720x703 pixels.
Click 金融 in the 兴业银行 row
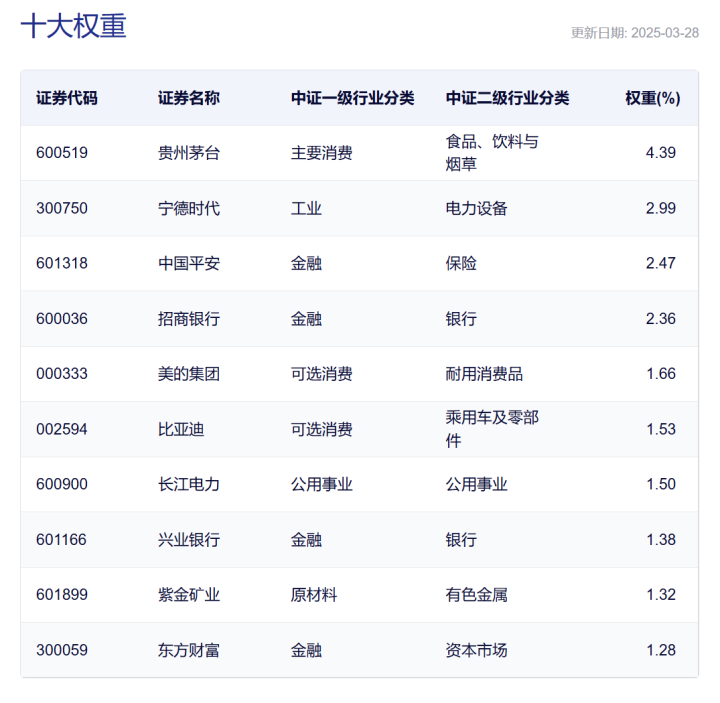pos(306,540)
